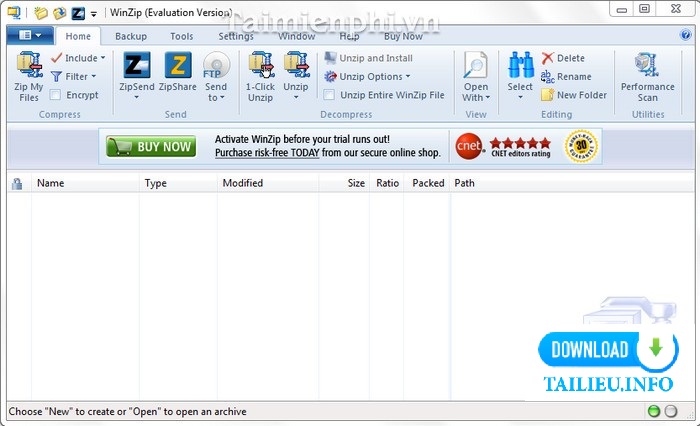The image size is (700, 426).
Task: Open WinZip help question mark
Action: [x=685, y=35]
